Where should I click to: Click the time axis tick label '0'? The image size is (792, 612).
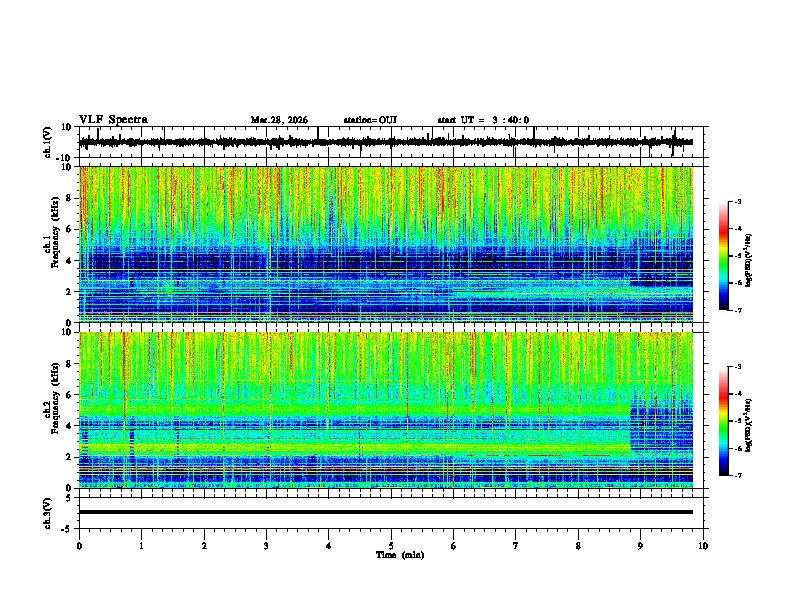79,546
